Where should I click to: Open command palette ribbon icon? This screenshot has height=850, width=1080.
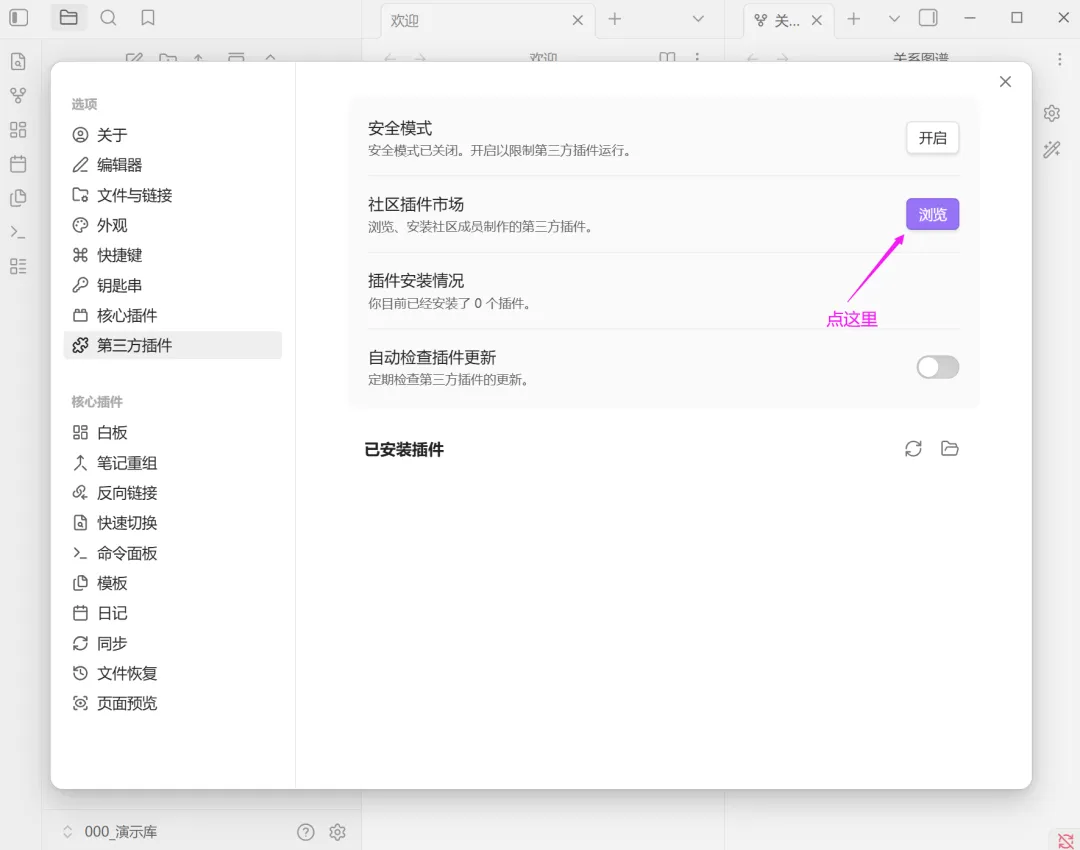pyautogui.click(x=19, y=232)
